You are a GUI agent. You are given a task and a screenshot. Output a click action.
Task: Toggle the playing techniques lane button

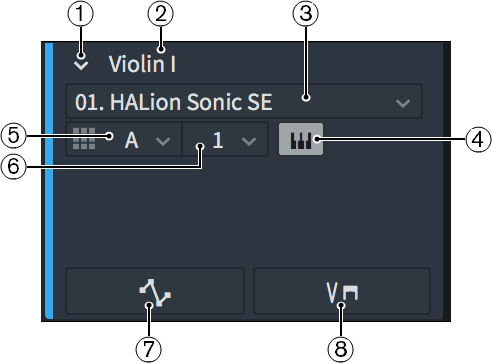[x=342, y=291]
